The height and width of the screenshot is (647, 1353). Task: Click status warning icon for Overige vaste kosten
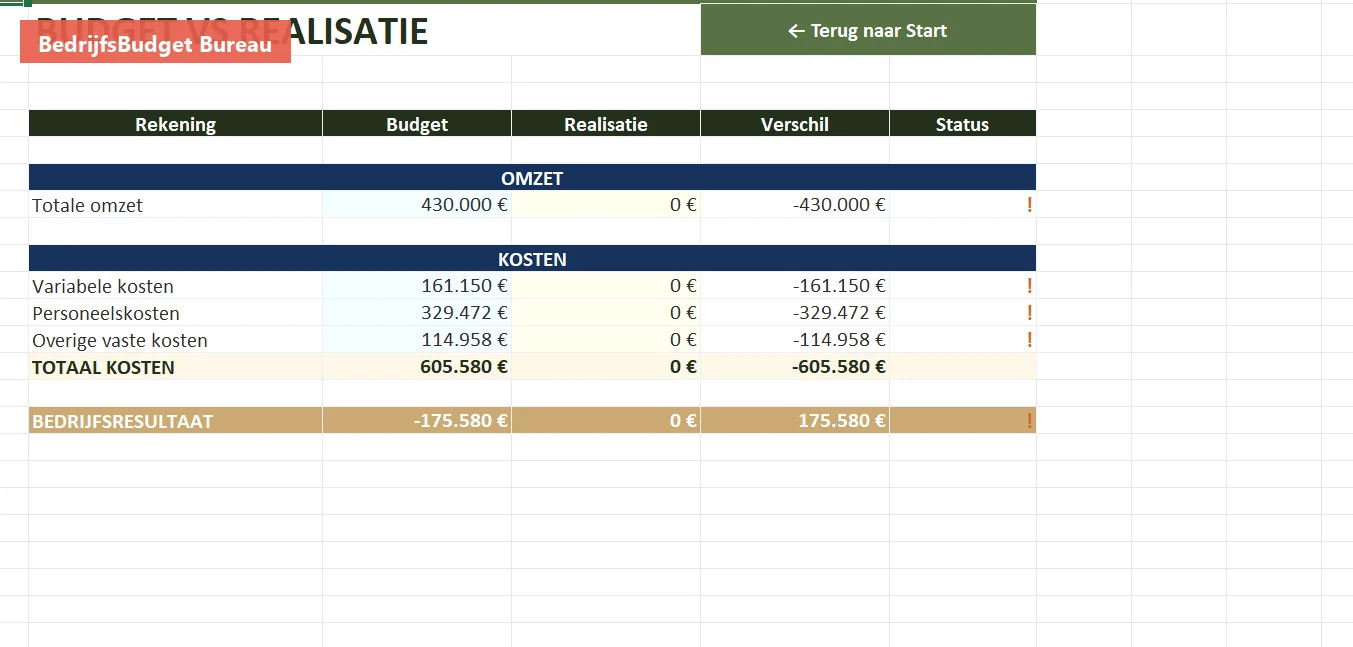(1029, 340)
